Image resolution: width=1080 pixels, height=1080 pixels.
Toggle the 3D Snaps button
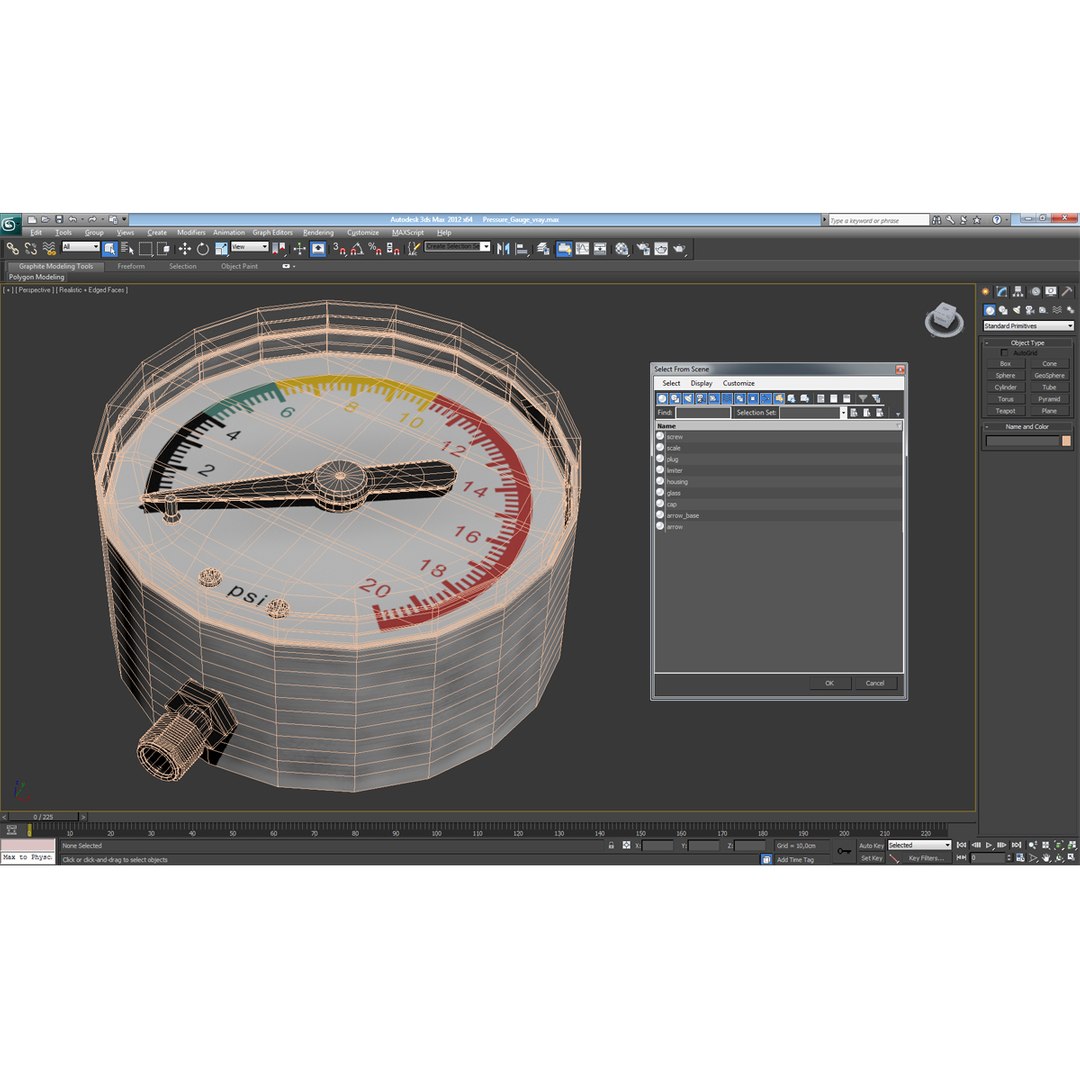[x=339, y=249]
